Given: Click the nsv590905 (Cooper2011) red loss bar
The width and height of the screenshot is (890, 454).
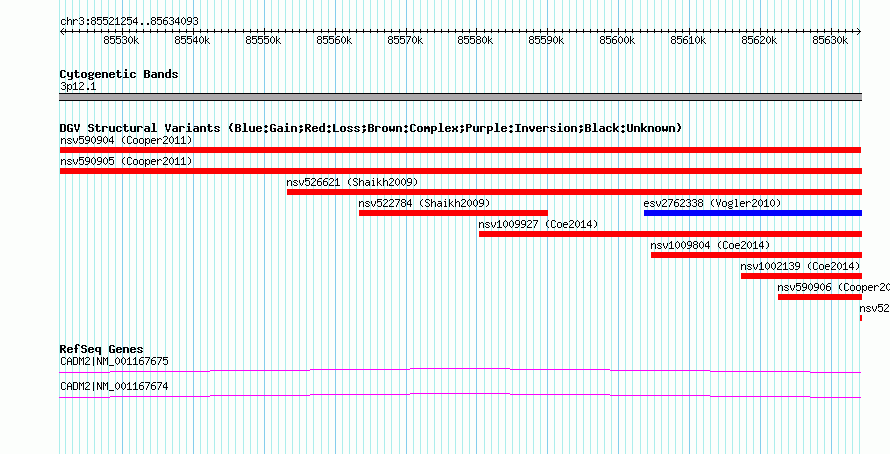Looking at the screenshot, I should click(x=460, y=171).
